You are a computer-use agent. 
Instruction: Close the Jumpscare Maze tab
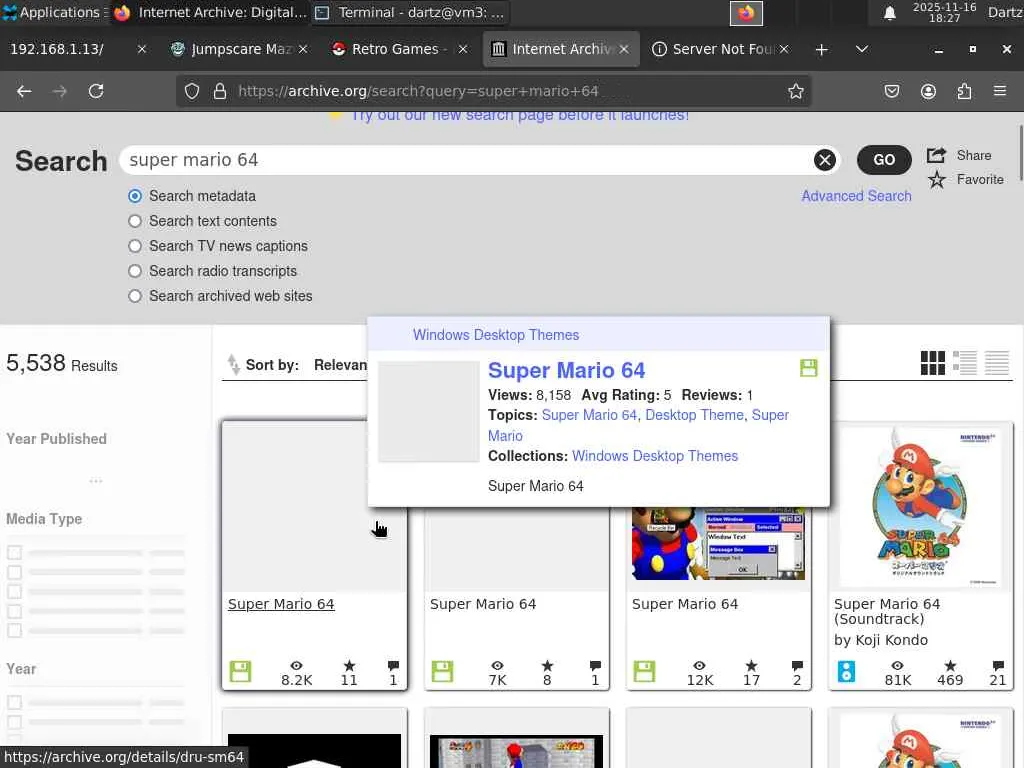pyautogui.click(x=302, y=49)
